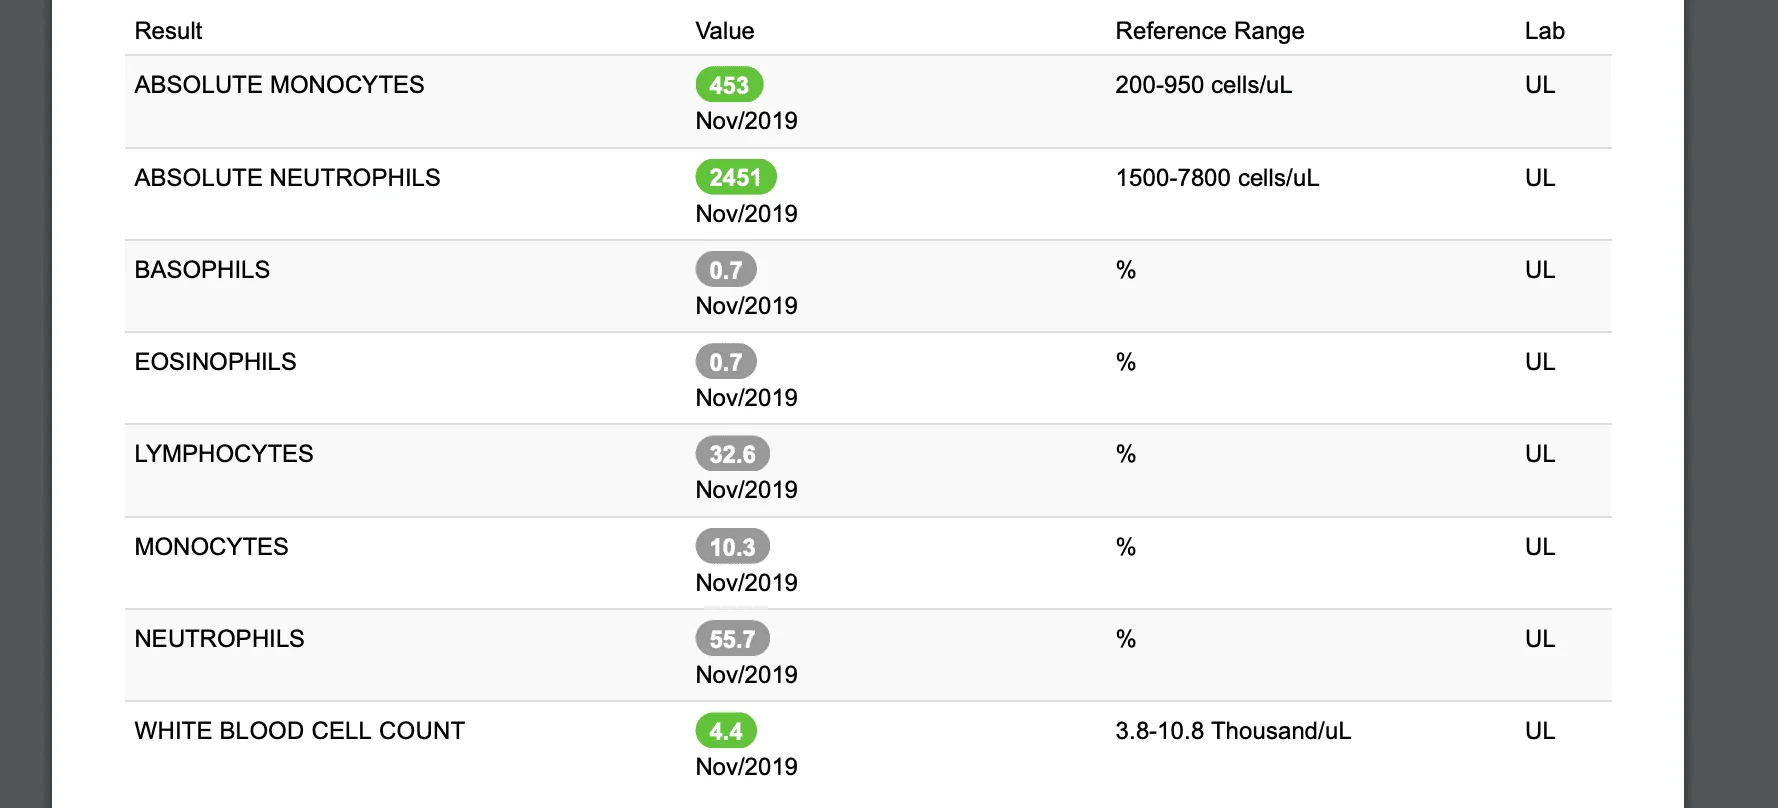Click the Value column header
This screenshot has width=1778, height=808.
(725, 31)
